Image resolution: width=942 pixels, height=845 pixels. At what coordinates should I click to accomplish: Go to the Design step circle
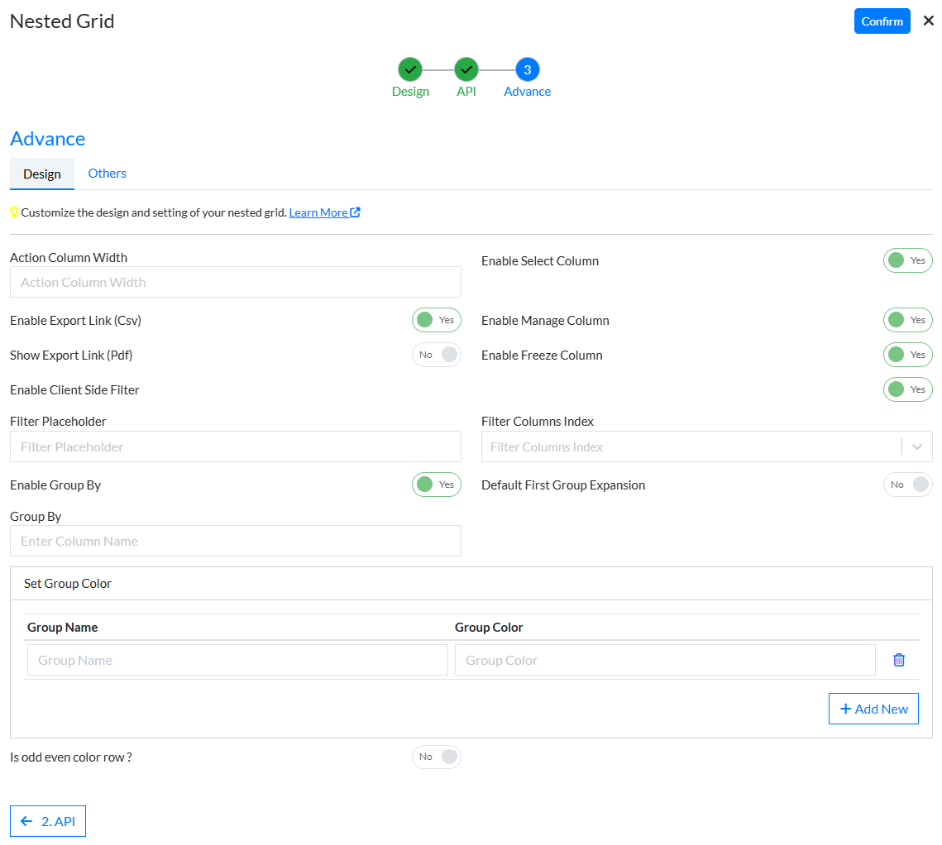(x=410, y=69)
